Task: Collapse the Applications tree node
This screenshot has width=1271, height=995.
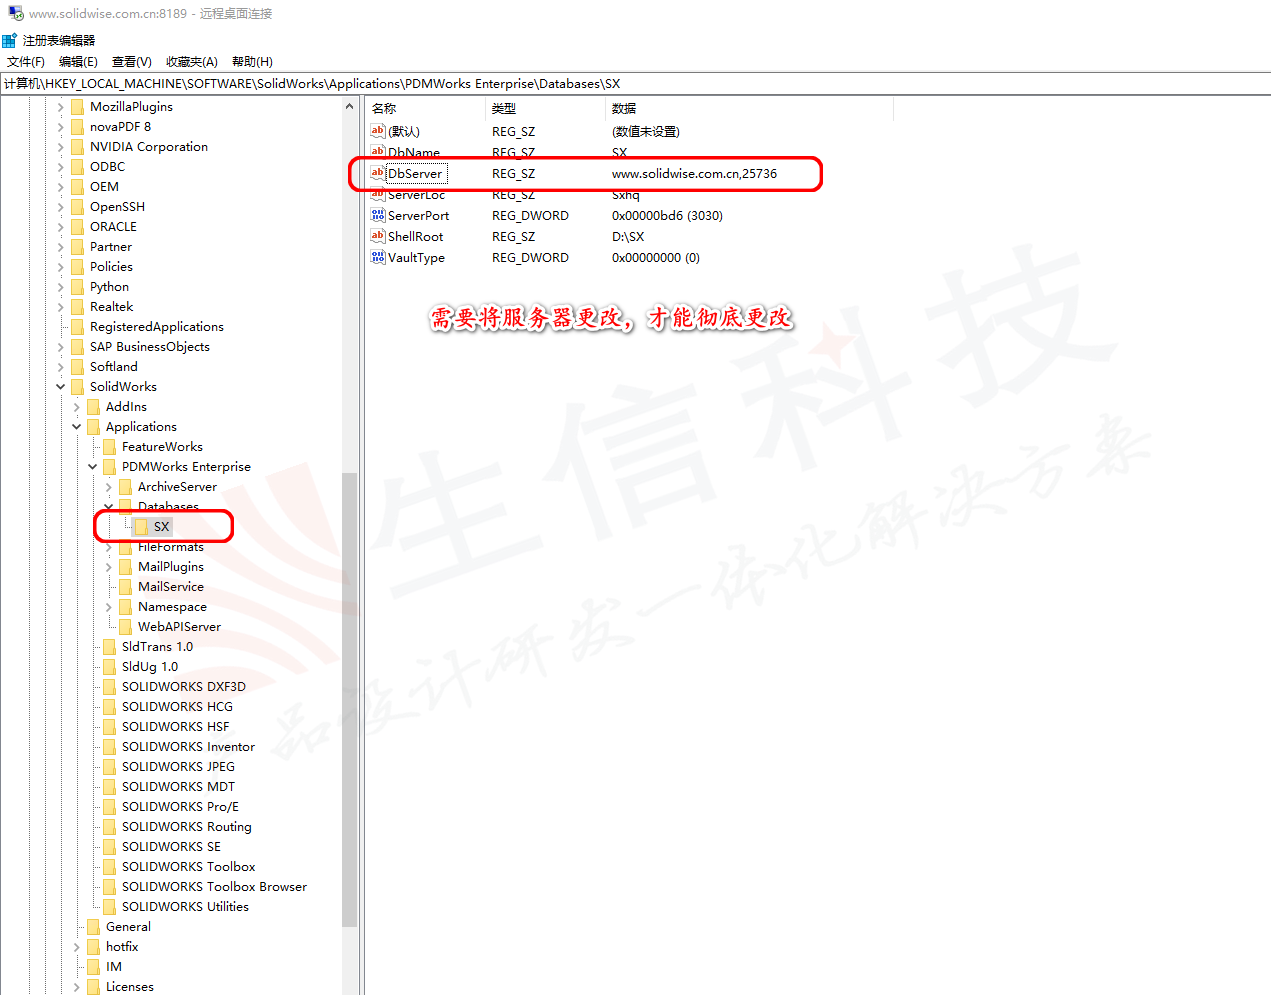Action: coord(77,427)
